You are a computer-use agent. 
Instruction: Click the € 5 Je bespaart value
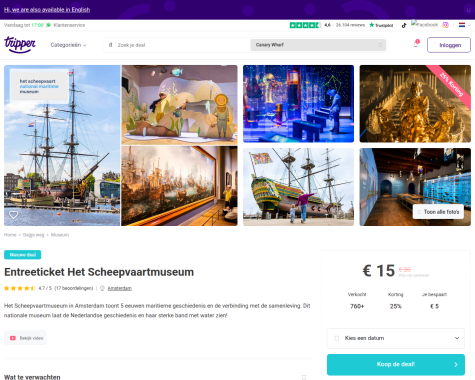coord(434,306)
